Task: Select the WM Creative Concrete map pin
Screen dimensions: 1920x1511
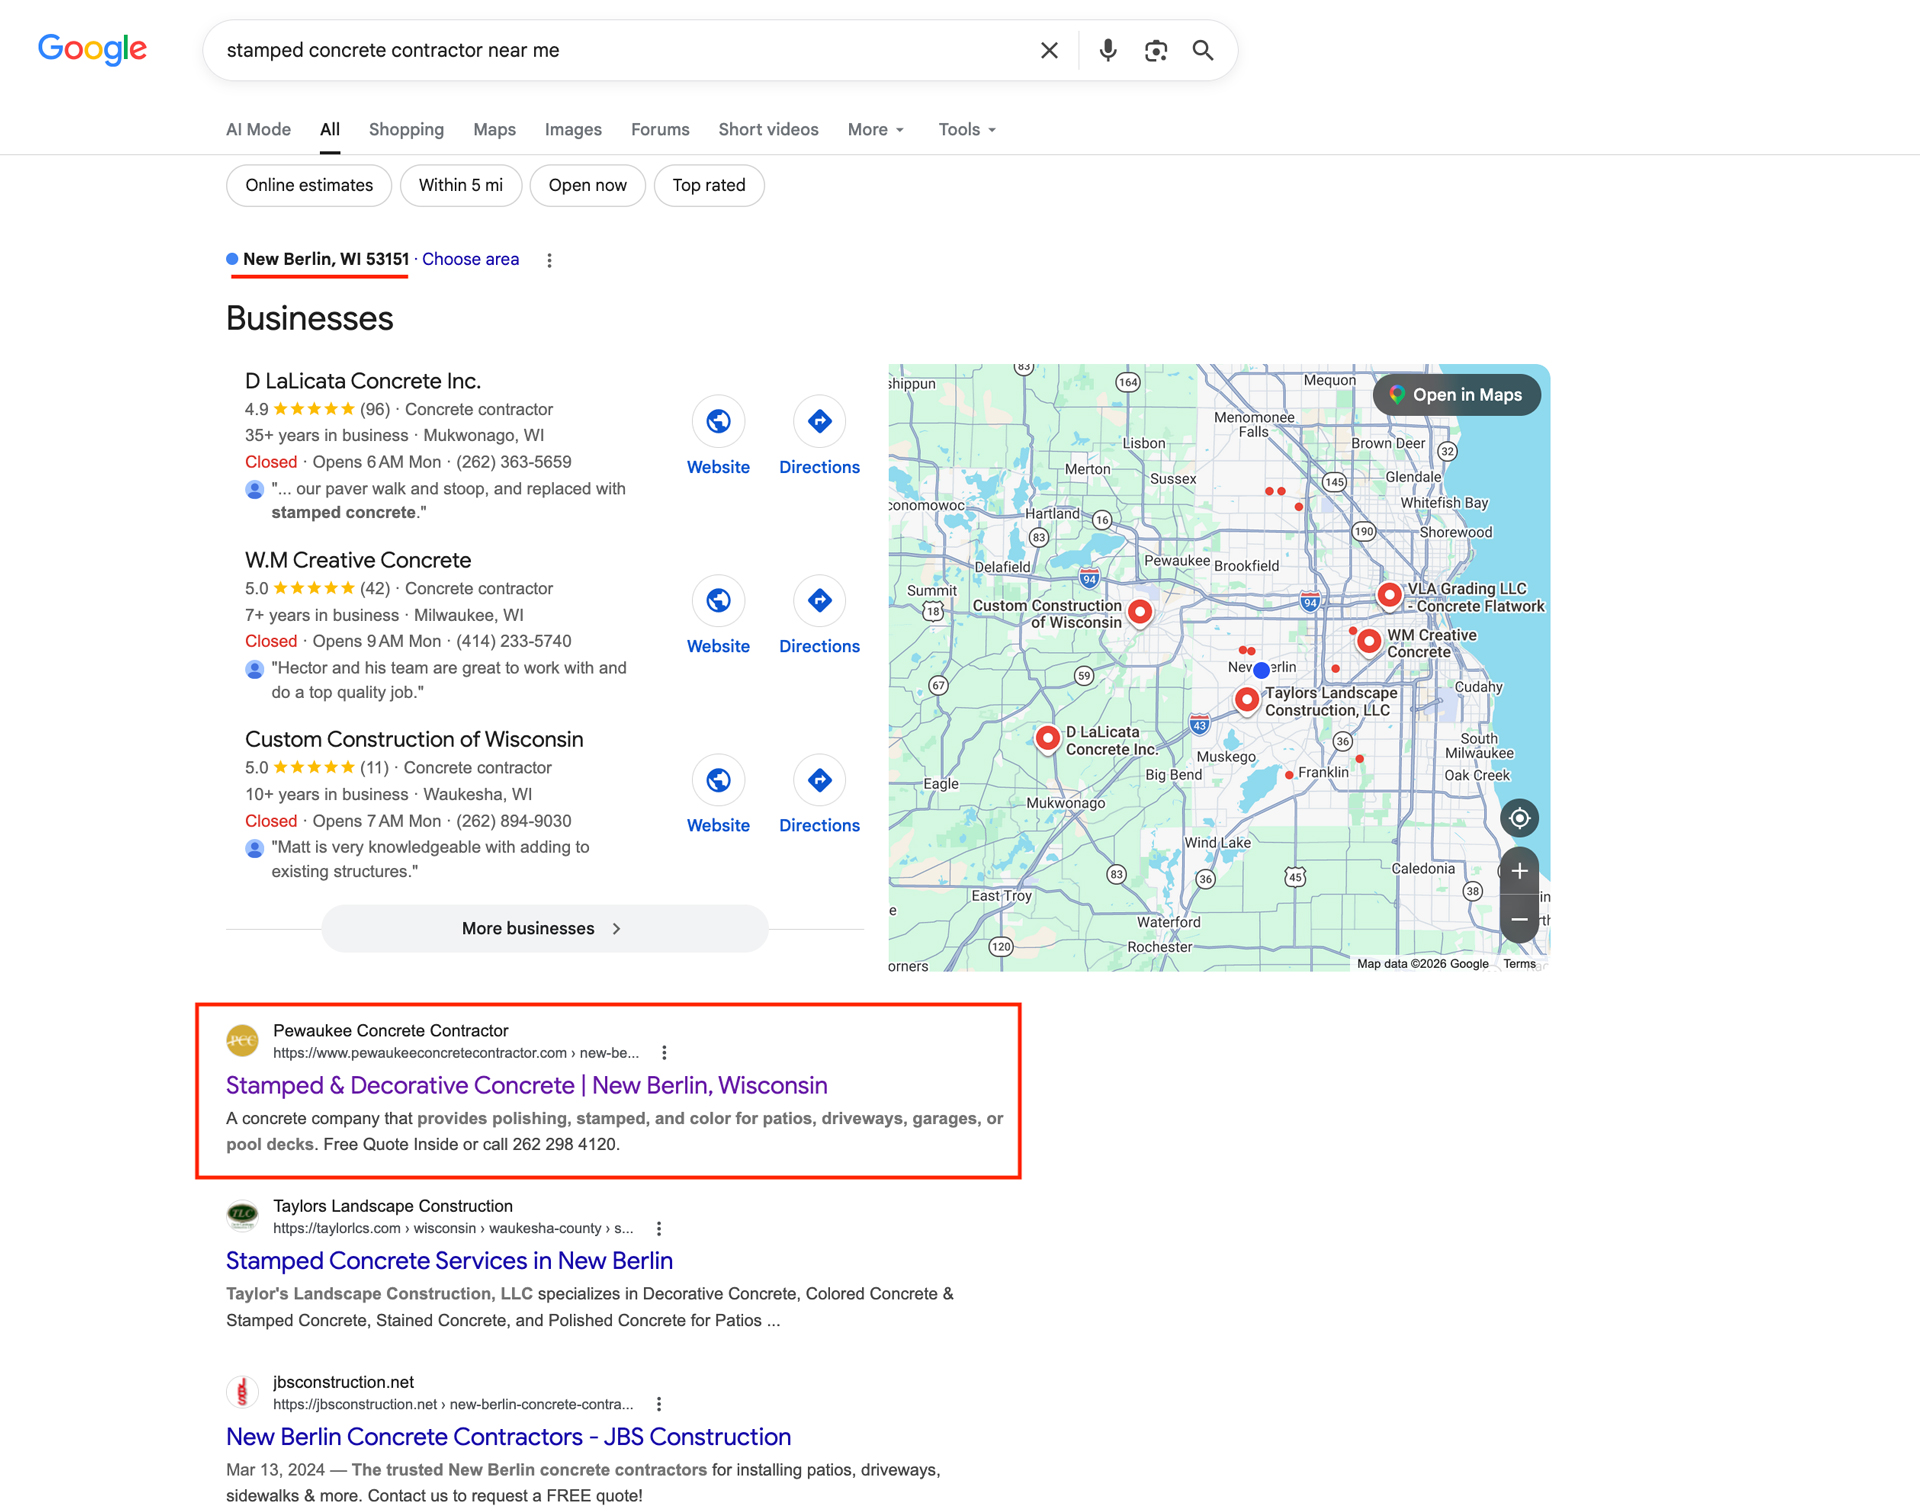Action: tap(1369, 641)
